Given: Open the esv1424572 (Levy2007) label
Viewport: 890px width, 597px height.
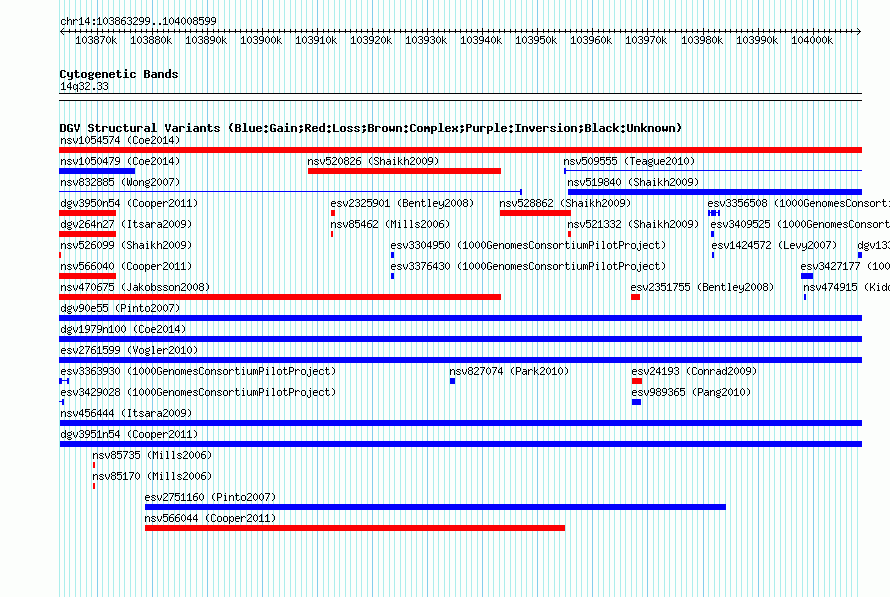Looking at the screenshot, I should 774,245.
